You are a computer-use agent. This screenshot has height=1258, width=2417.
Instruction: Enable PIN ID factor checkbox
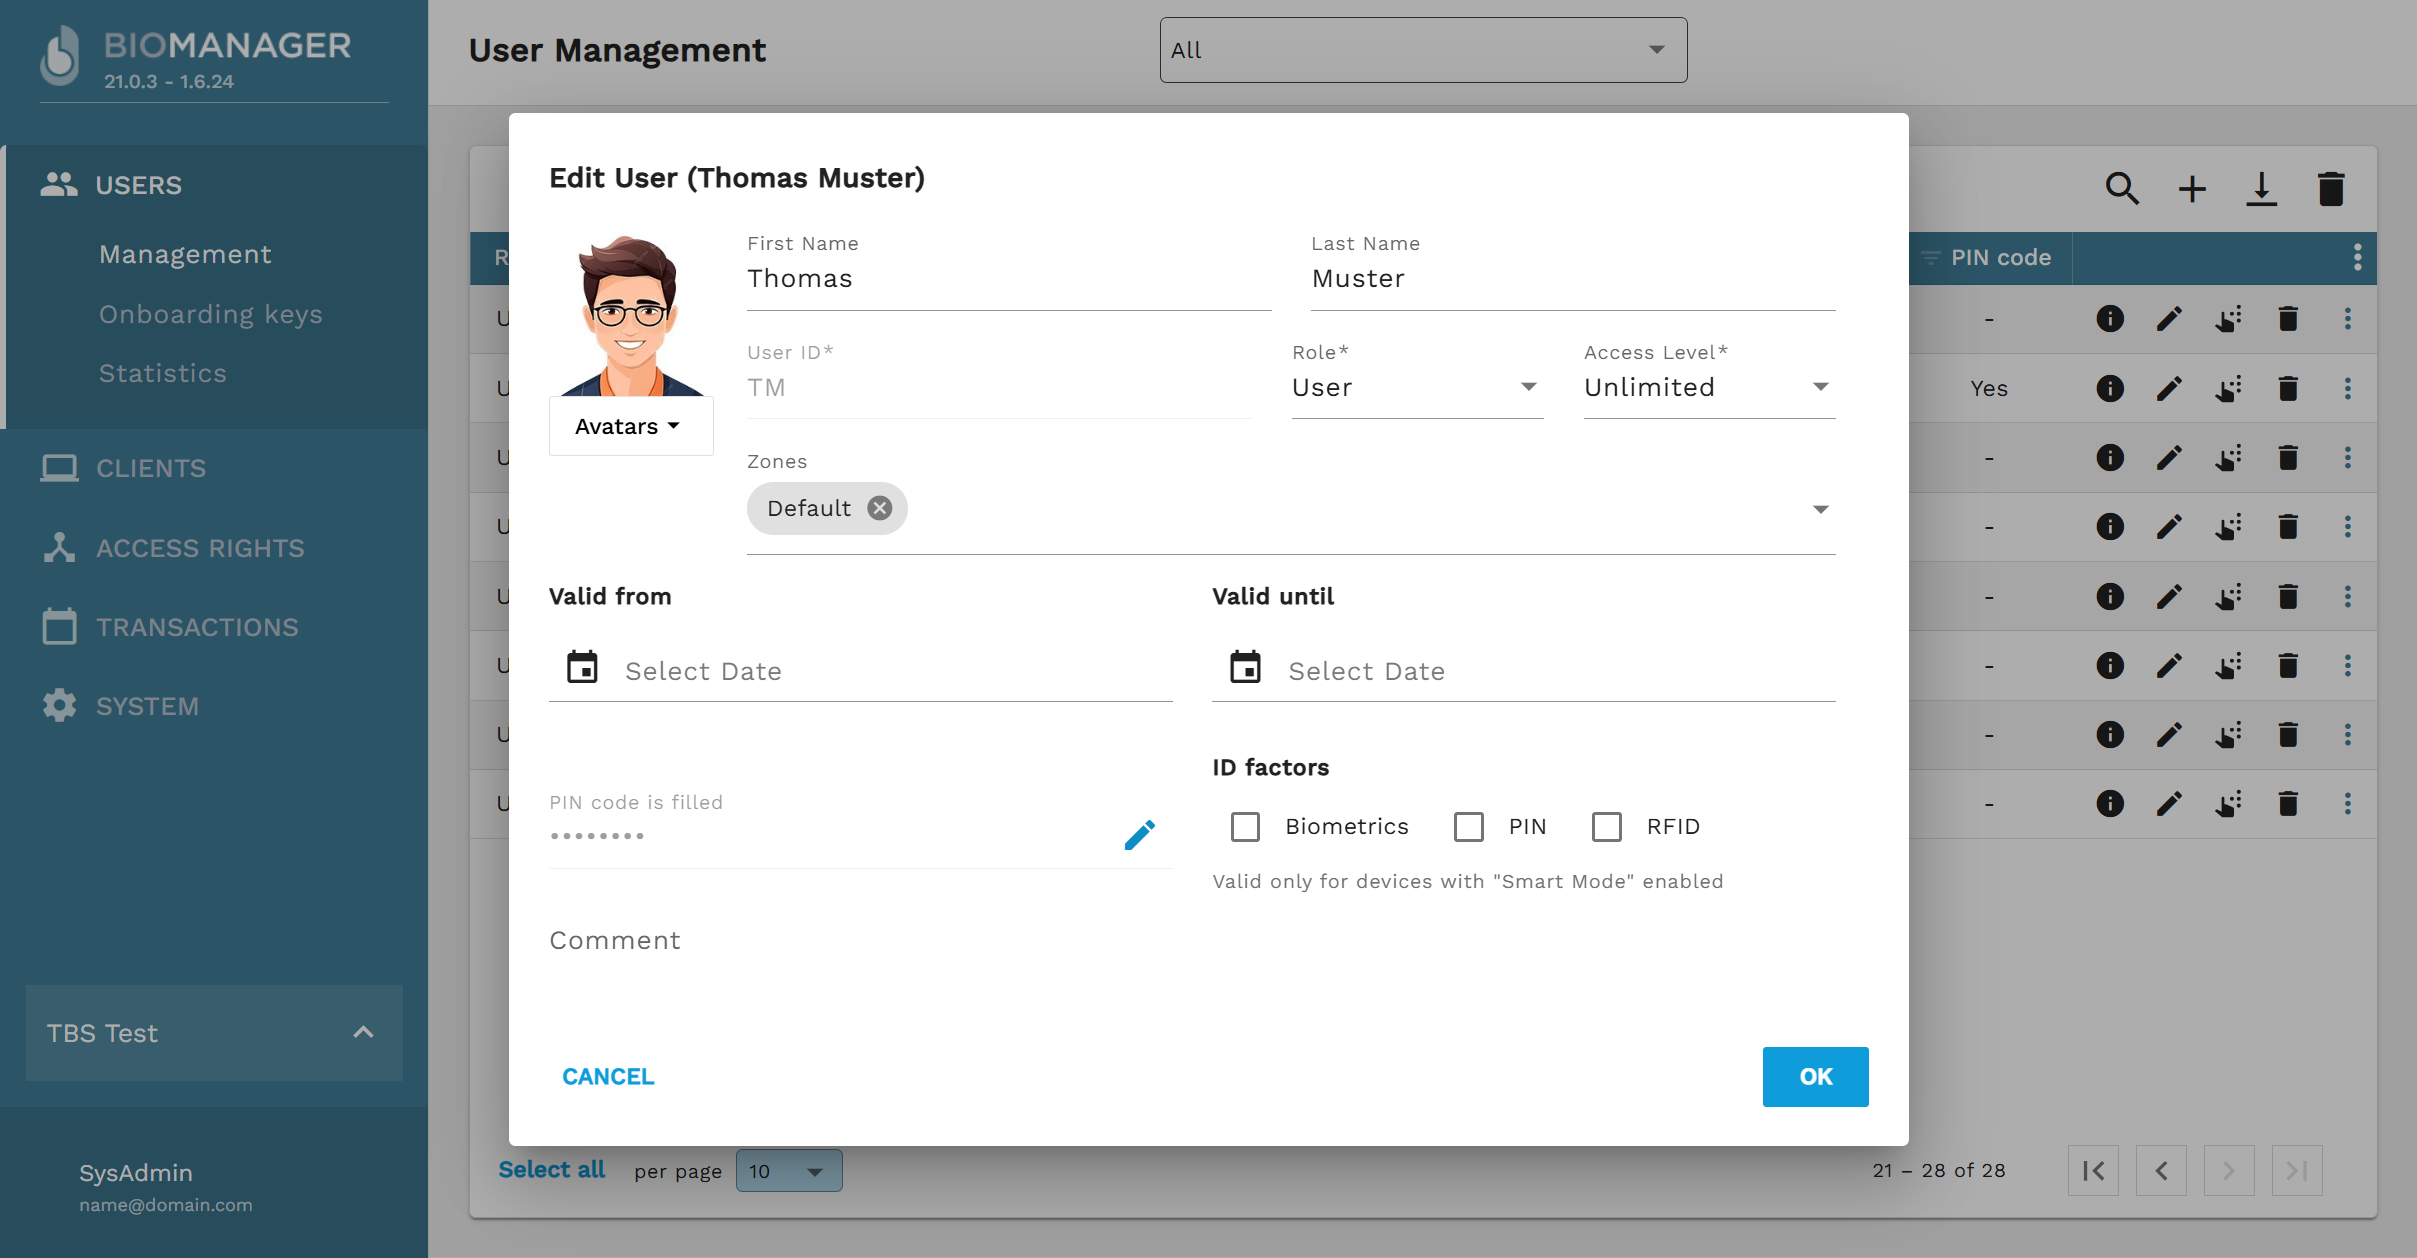coord(1468,827)
